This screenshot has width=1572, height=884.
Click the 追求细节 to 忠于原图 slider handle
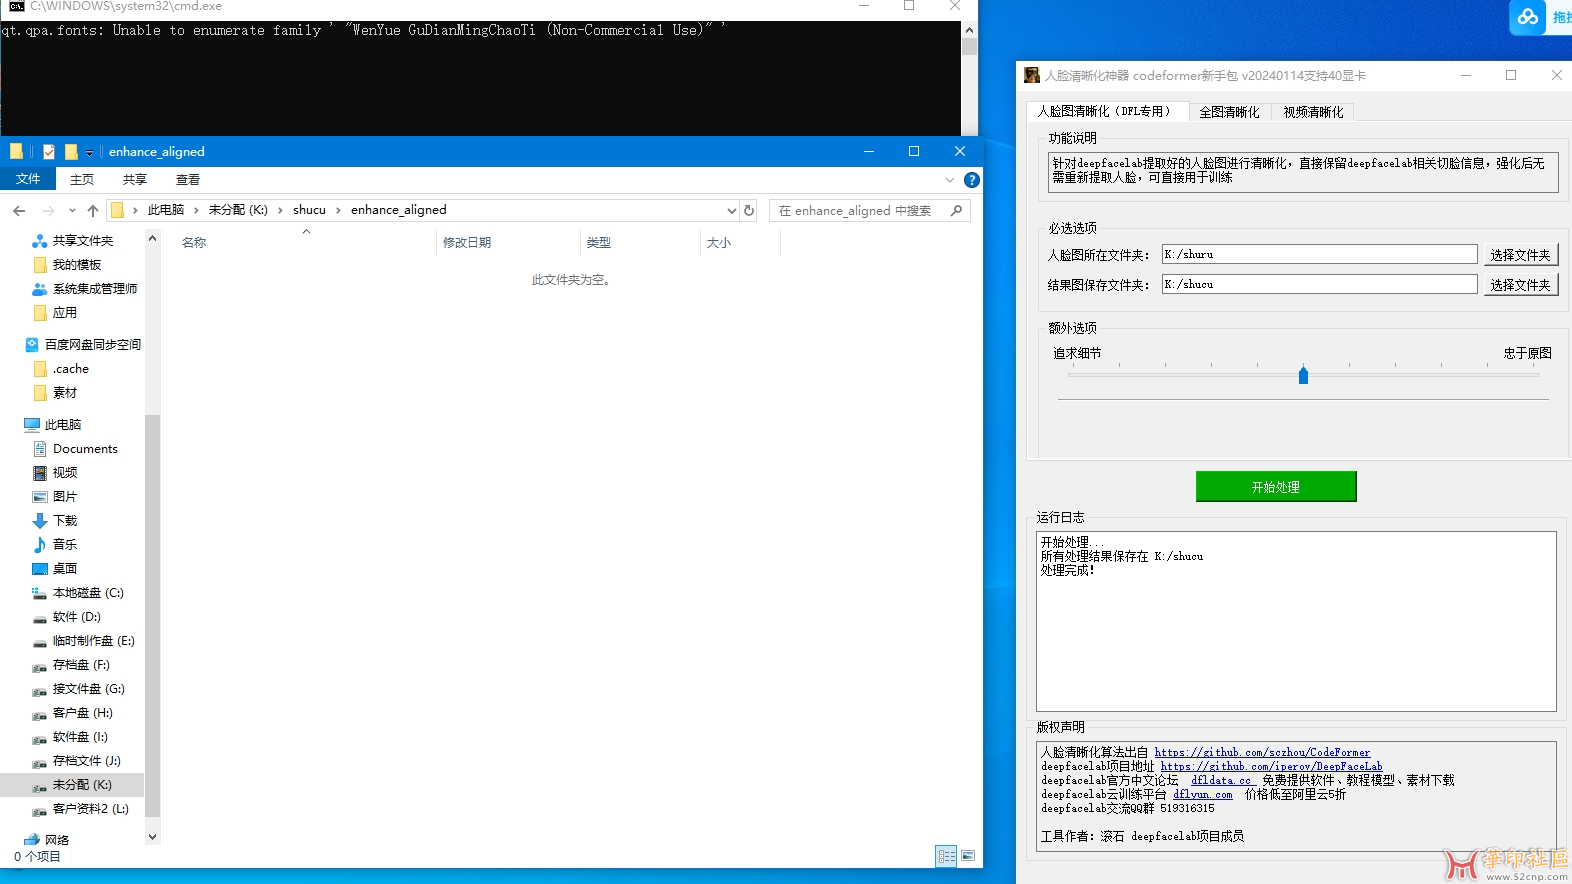tap(1303, 375)
